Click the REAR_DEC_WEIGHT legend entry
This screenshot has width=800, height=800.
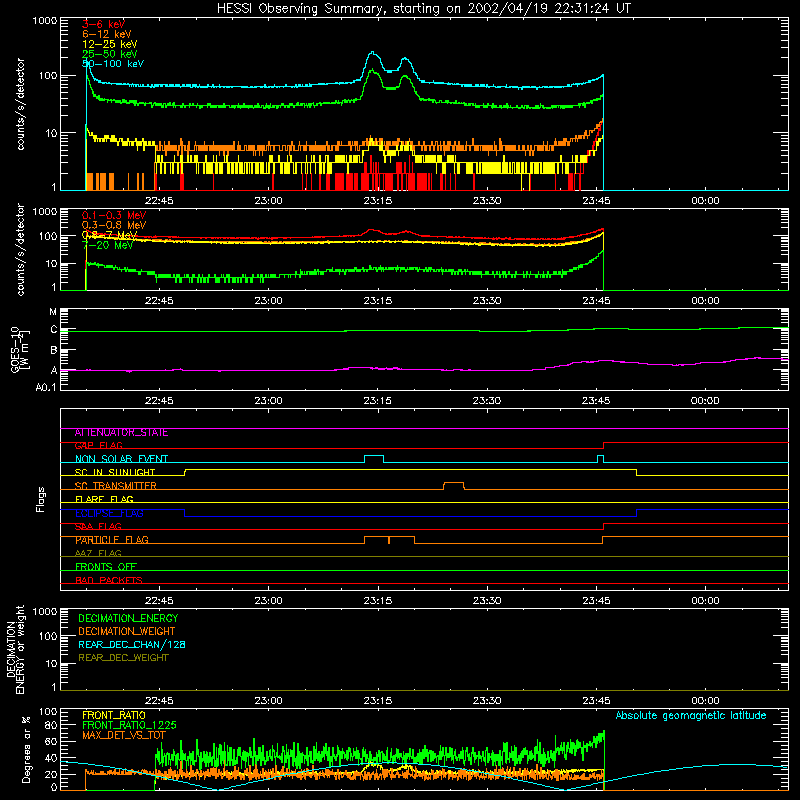point(123,658)
